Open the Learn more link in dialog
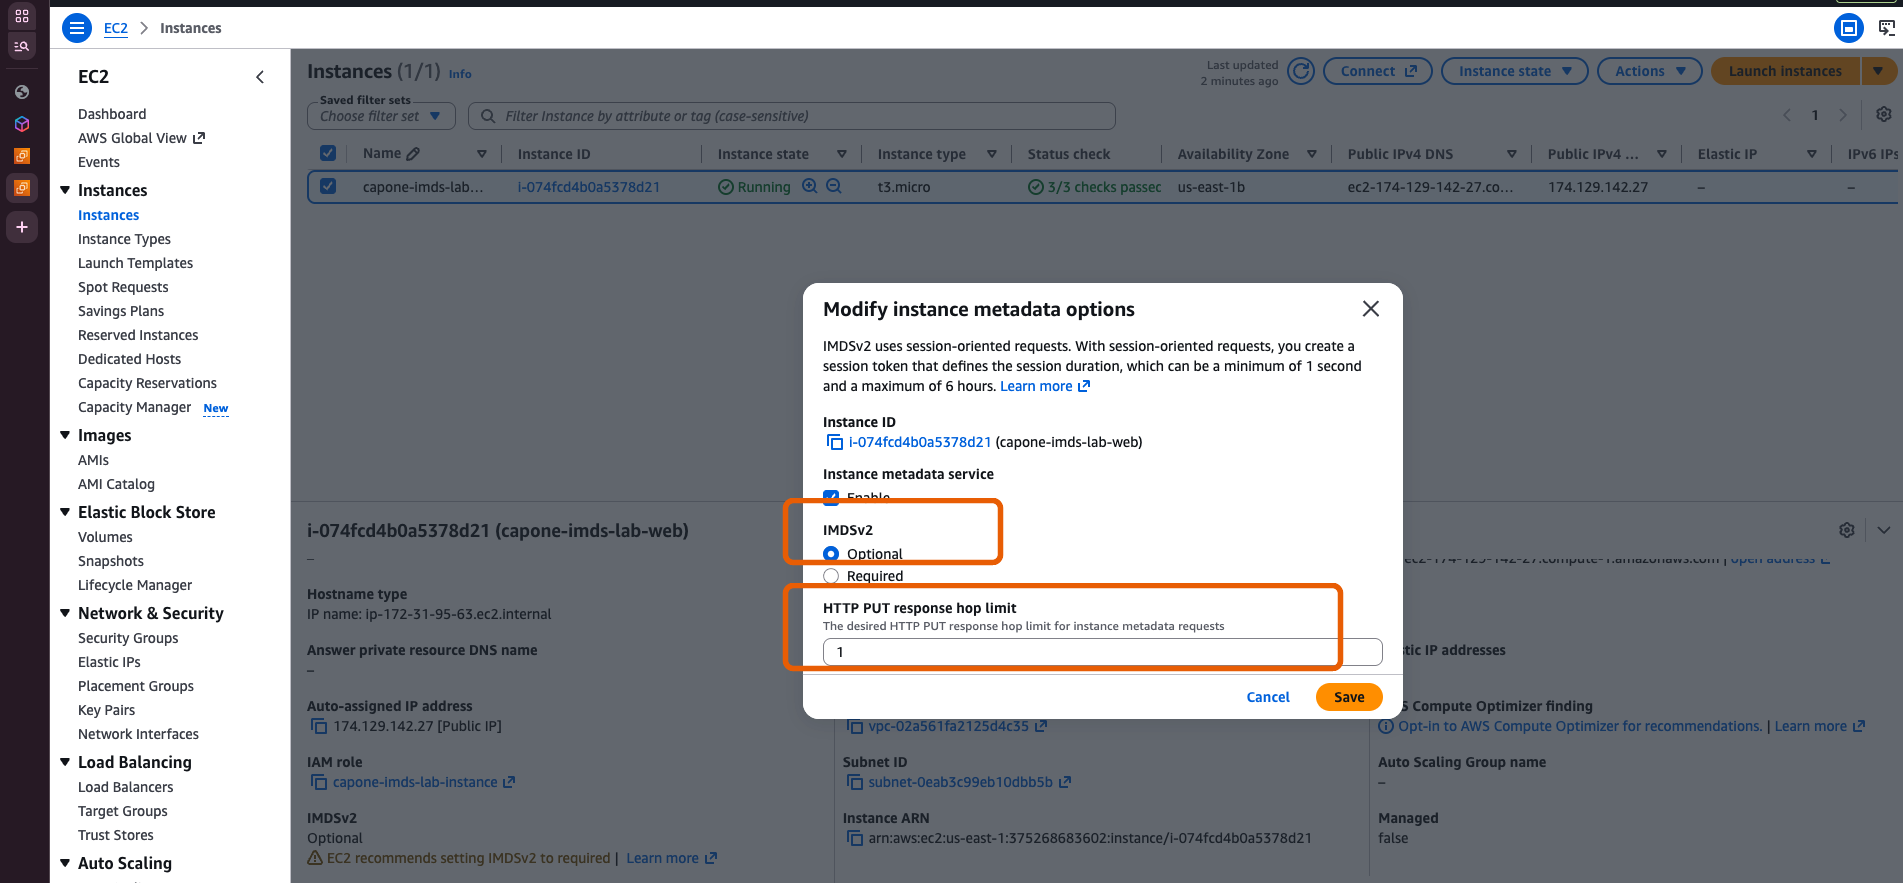Image resolution: width=1903 pixels, height=883 pixels. (1045, 386)
